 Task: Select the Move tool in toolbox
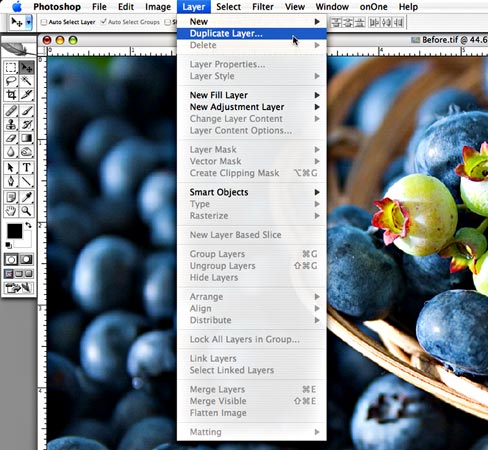pos(26,68)
